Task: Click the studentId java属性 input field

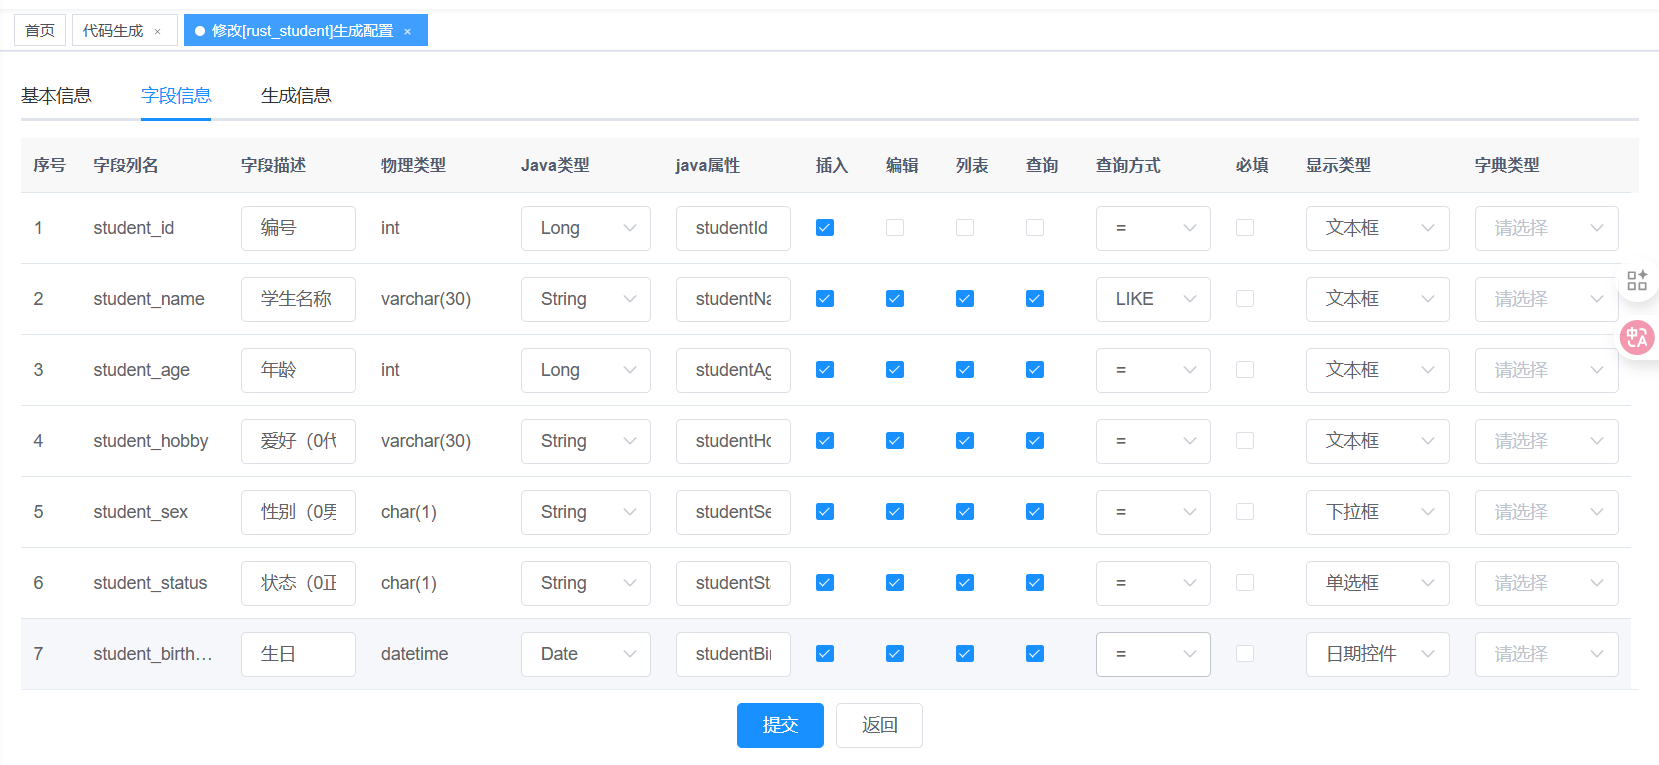Action: pos(732,228)
